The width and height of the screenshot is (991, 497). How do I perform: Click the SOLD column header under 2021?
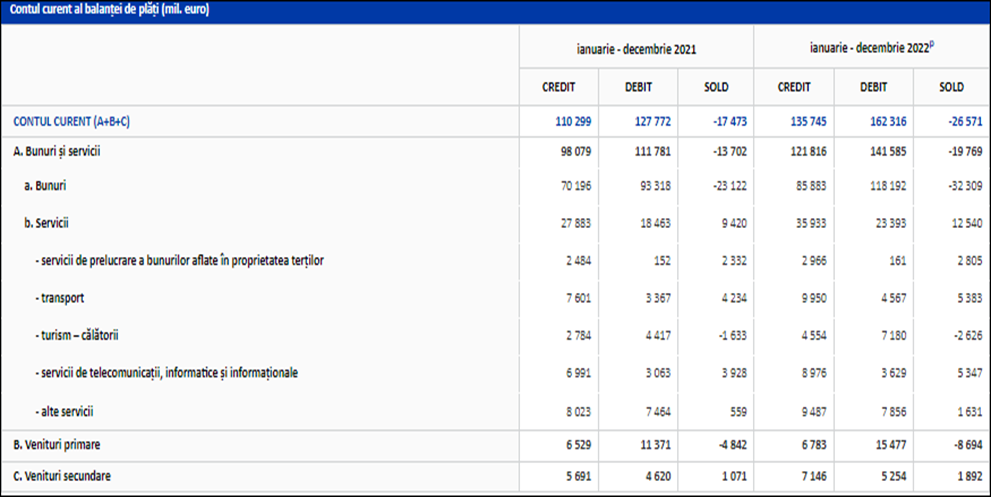[715, 87]
